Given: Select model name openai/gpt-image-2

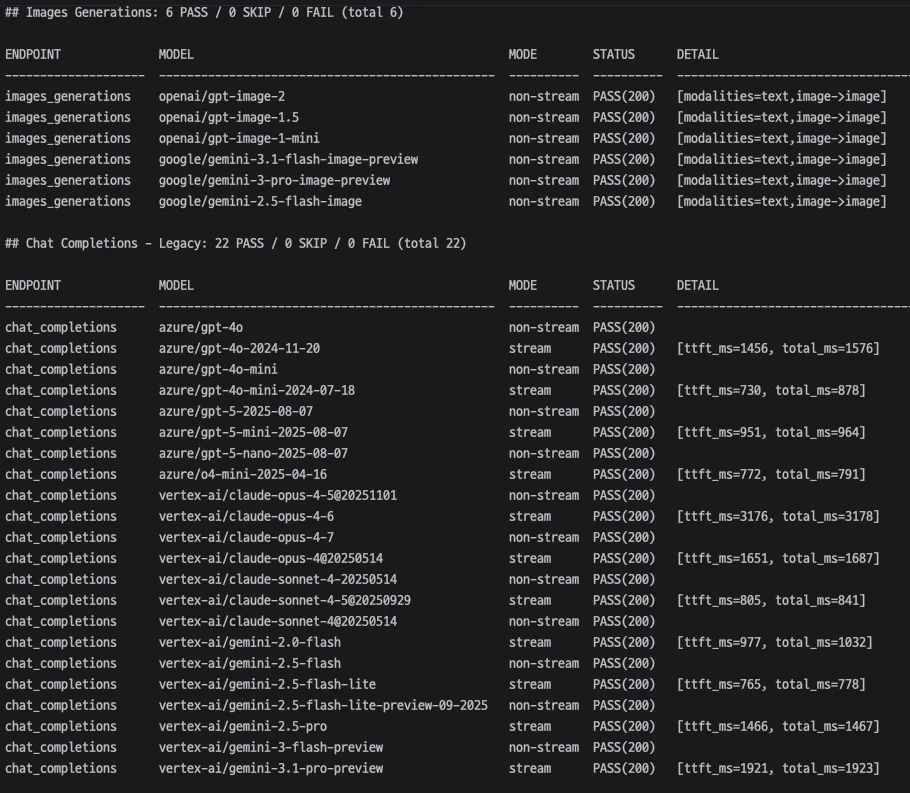Looking at the screenshot, I should click(x=222, y=96).
